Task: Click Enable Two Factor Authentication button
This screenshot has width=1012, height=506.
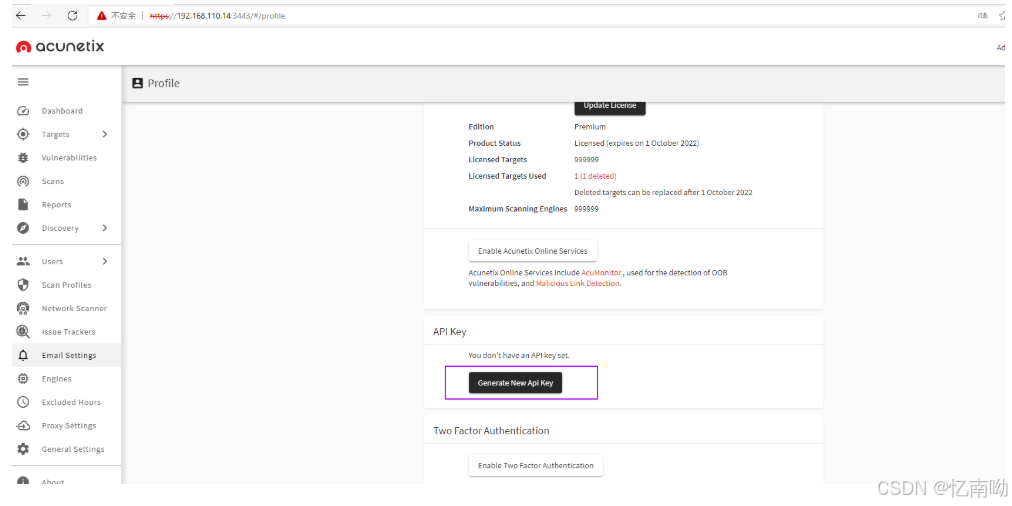Action: 536,465
